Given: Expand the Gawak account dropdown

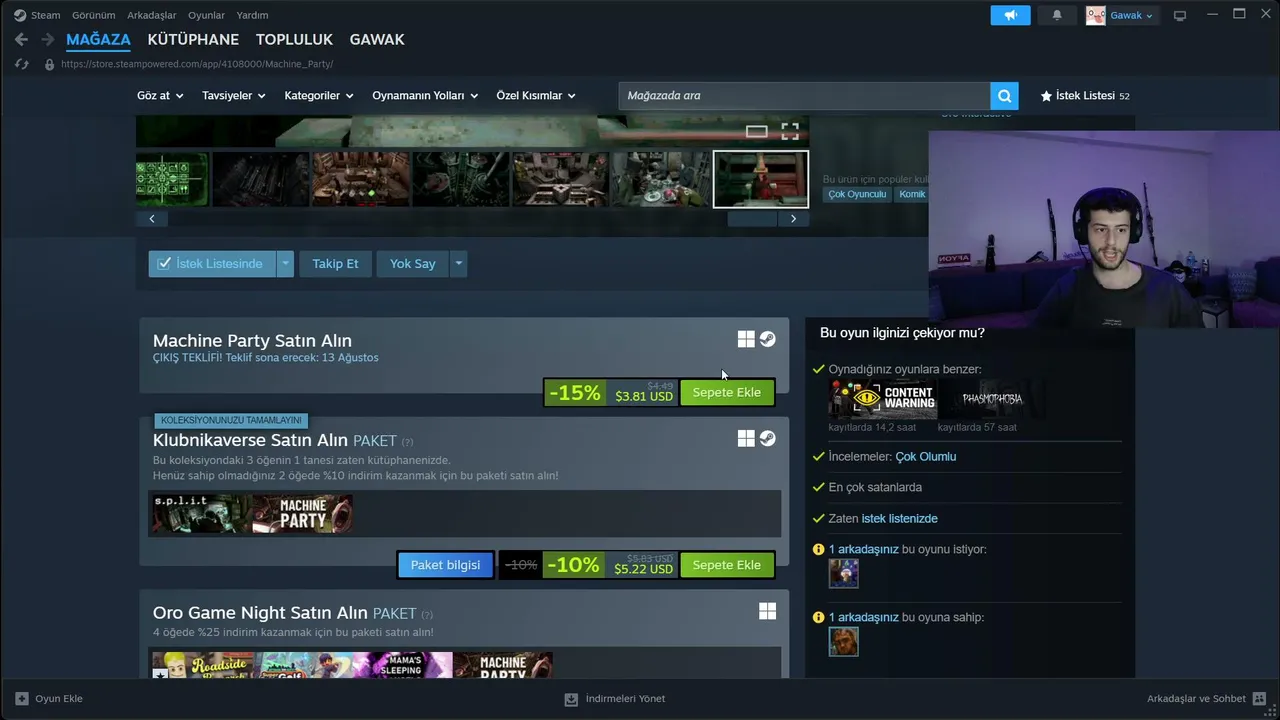Looking at the screenshot, I should (1132, 15).
